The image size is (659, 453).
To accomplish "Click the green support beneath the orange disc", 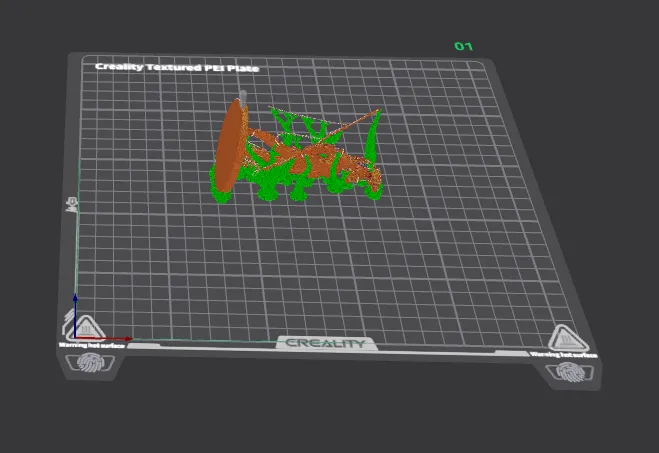I will pos(221,191).
